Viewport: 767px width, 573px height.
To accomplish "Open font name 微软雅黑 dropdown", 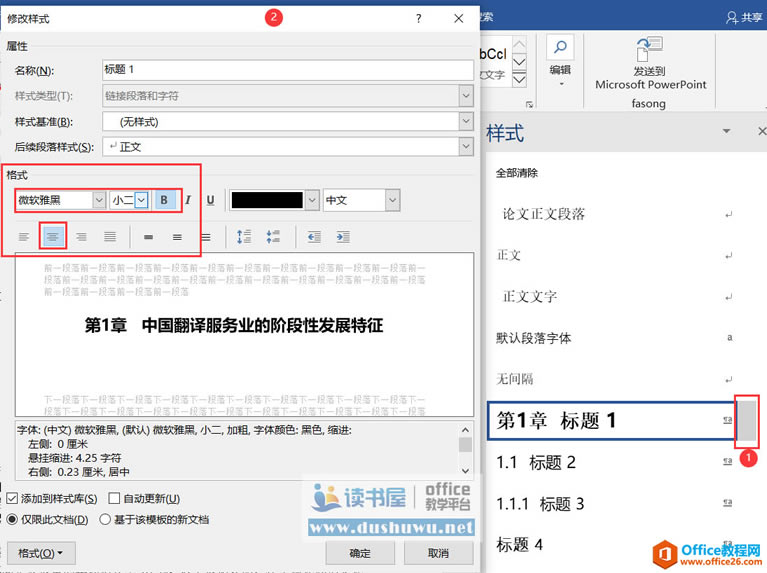I will (99, 200).
